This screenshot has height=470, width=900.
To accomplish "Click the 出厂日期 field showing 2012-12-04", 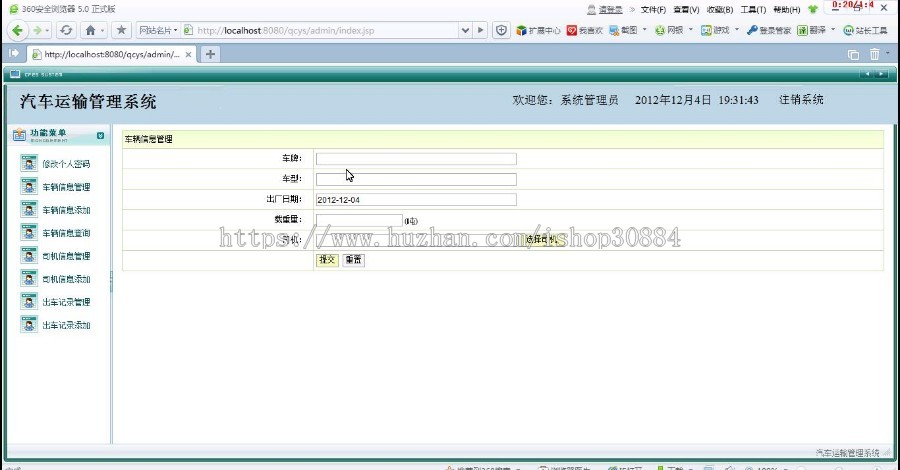I will pyautogui.click(x=416, y=200).
